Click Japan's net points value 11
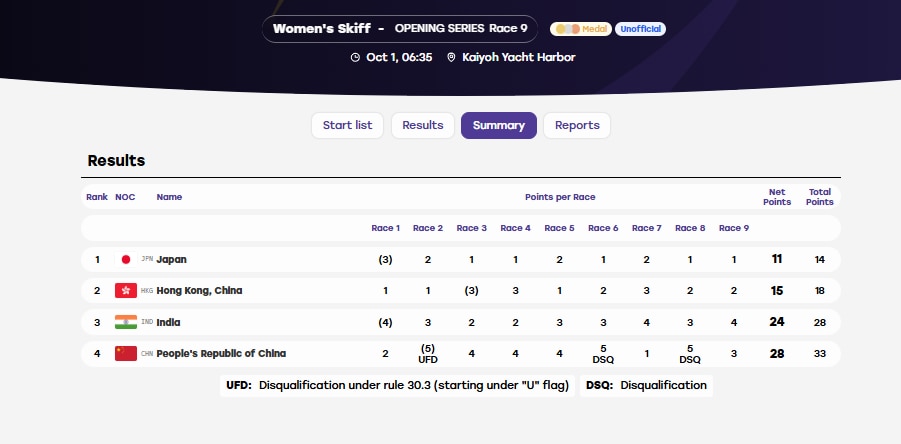This screenshot has height=444, width=901. [x=777, y=260]
